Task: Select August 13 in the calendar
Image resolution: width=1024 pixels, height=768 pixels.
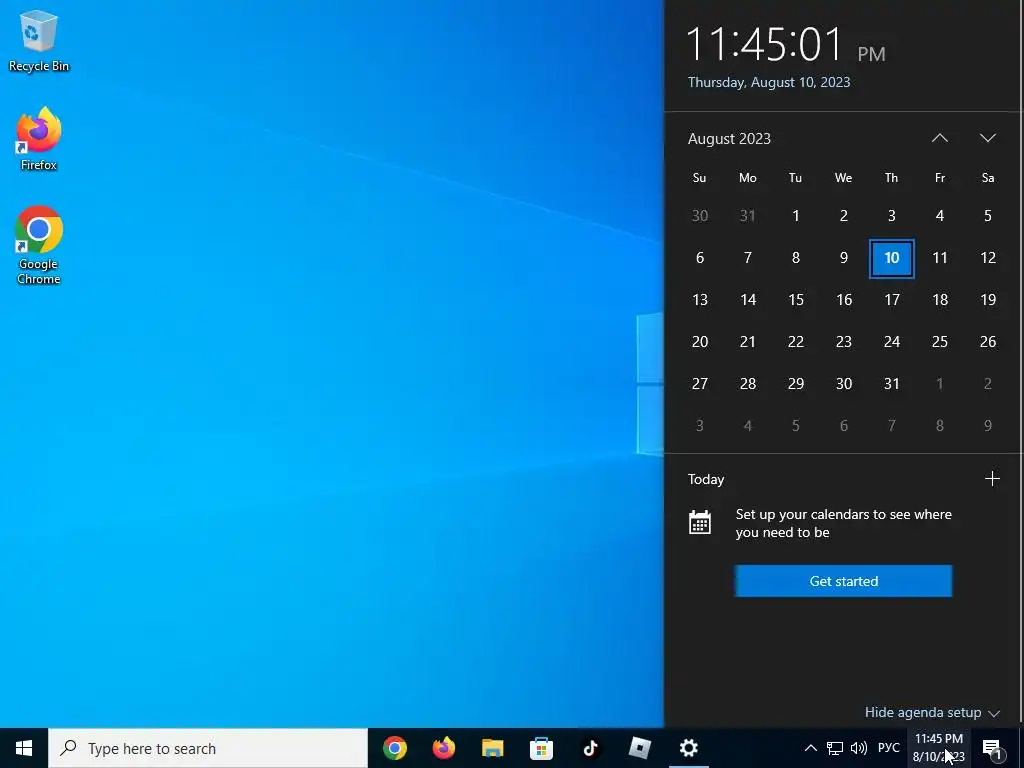Action: pos(699,300)
